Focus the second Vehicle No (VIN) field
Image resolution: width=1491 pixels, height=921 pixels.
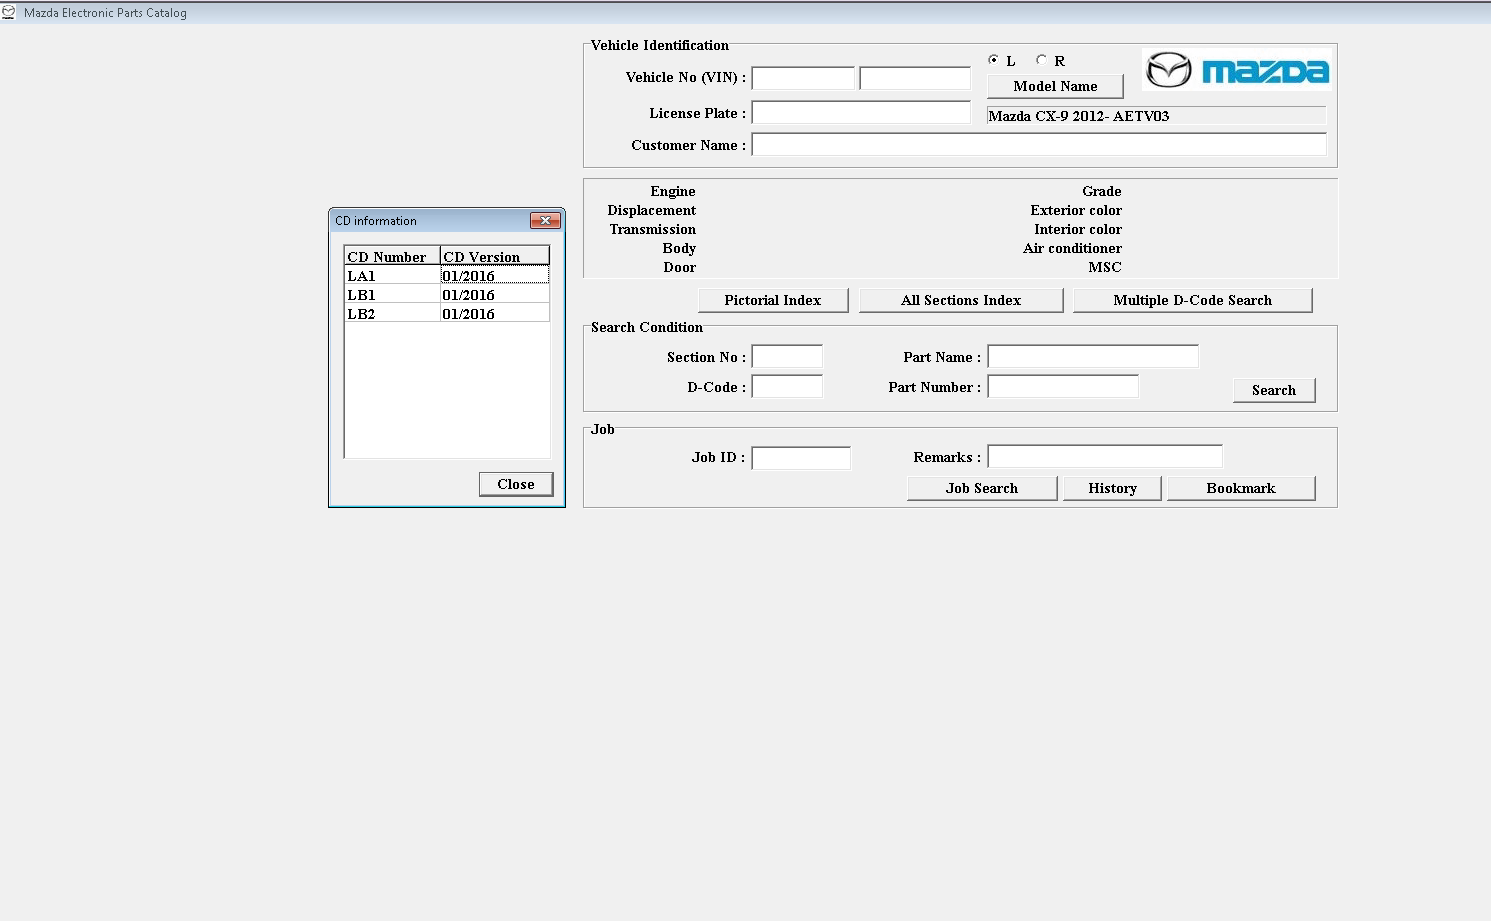point(915,78)
